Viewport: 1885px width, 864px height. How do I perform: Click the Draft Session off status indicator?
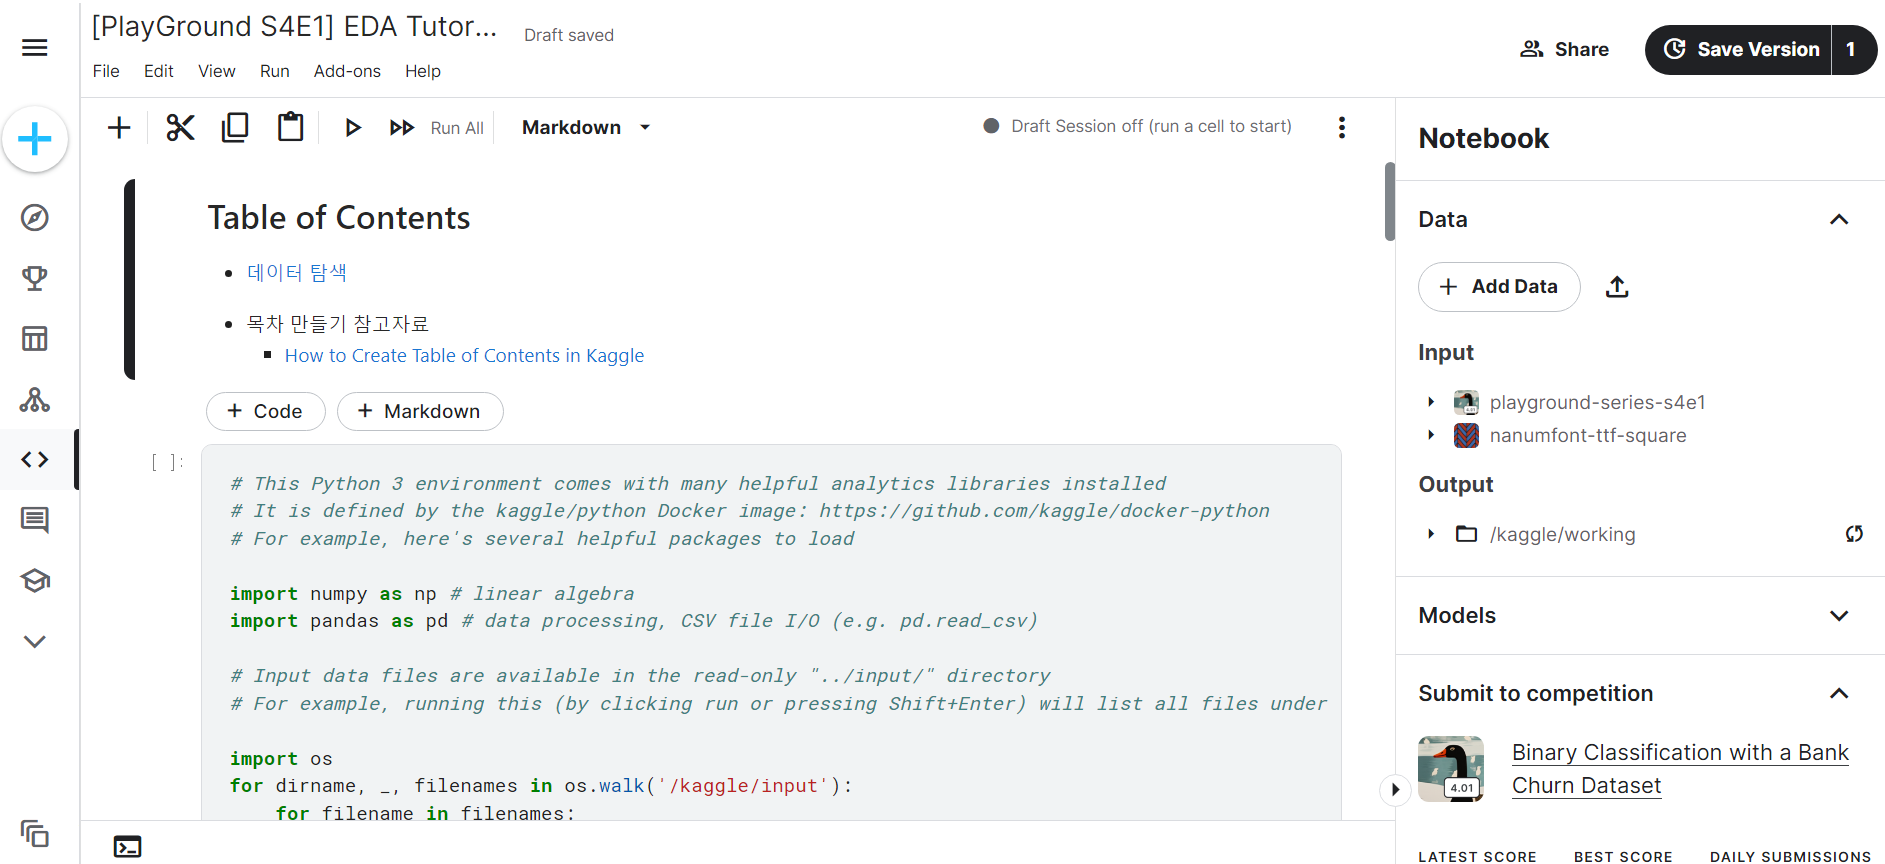pos(1137,126)
